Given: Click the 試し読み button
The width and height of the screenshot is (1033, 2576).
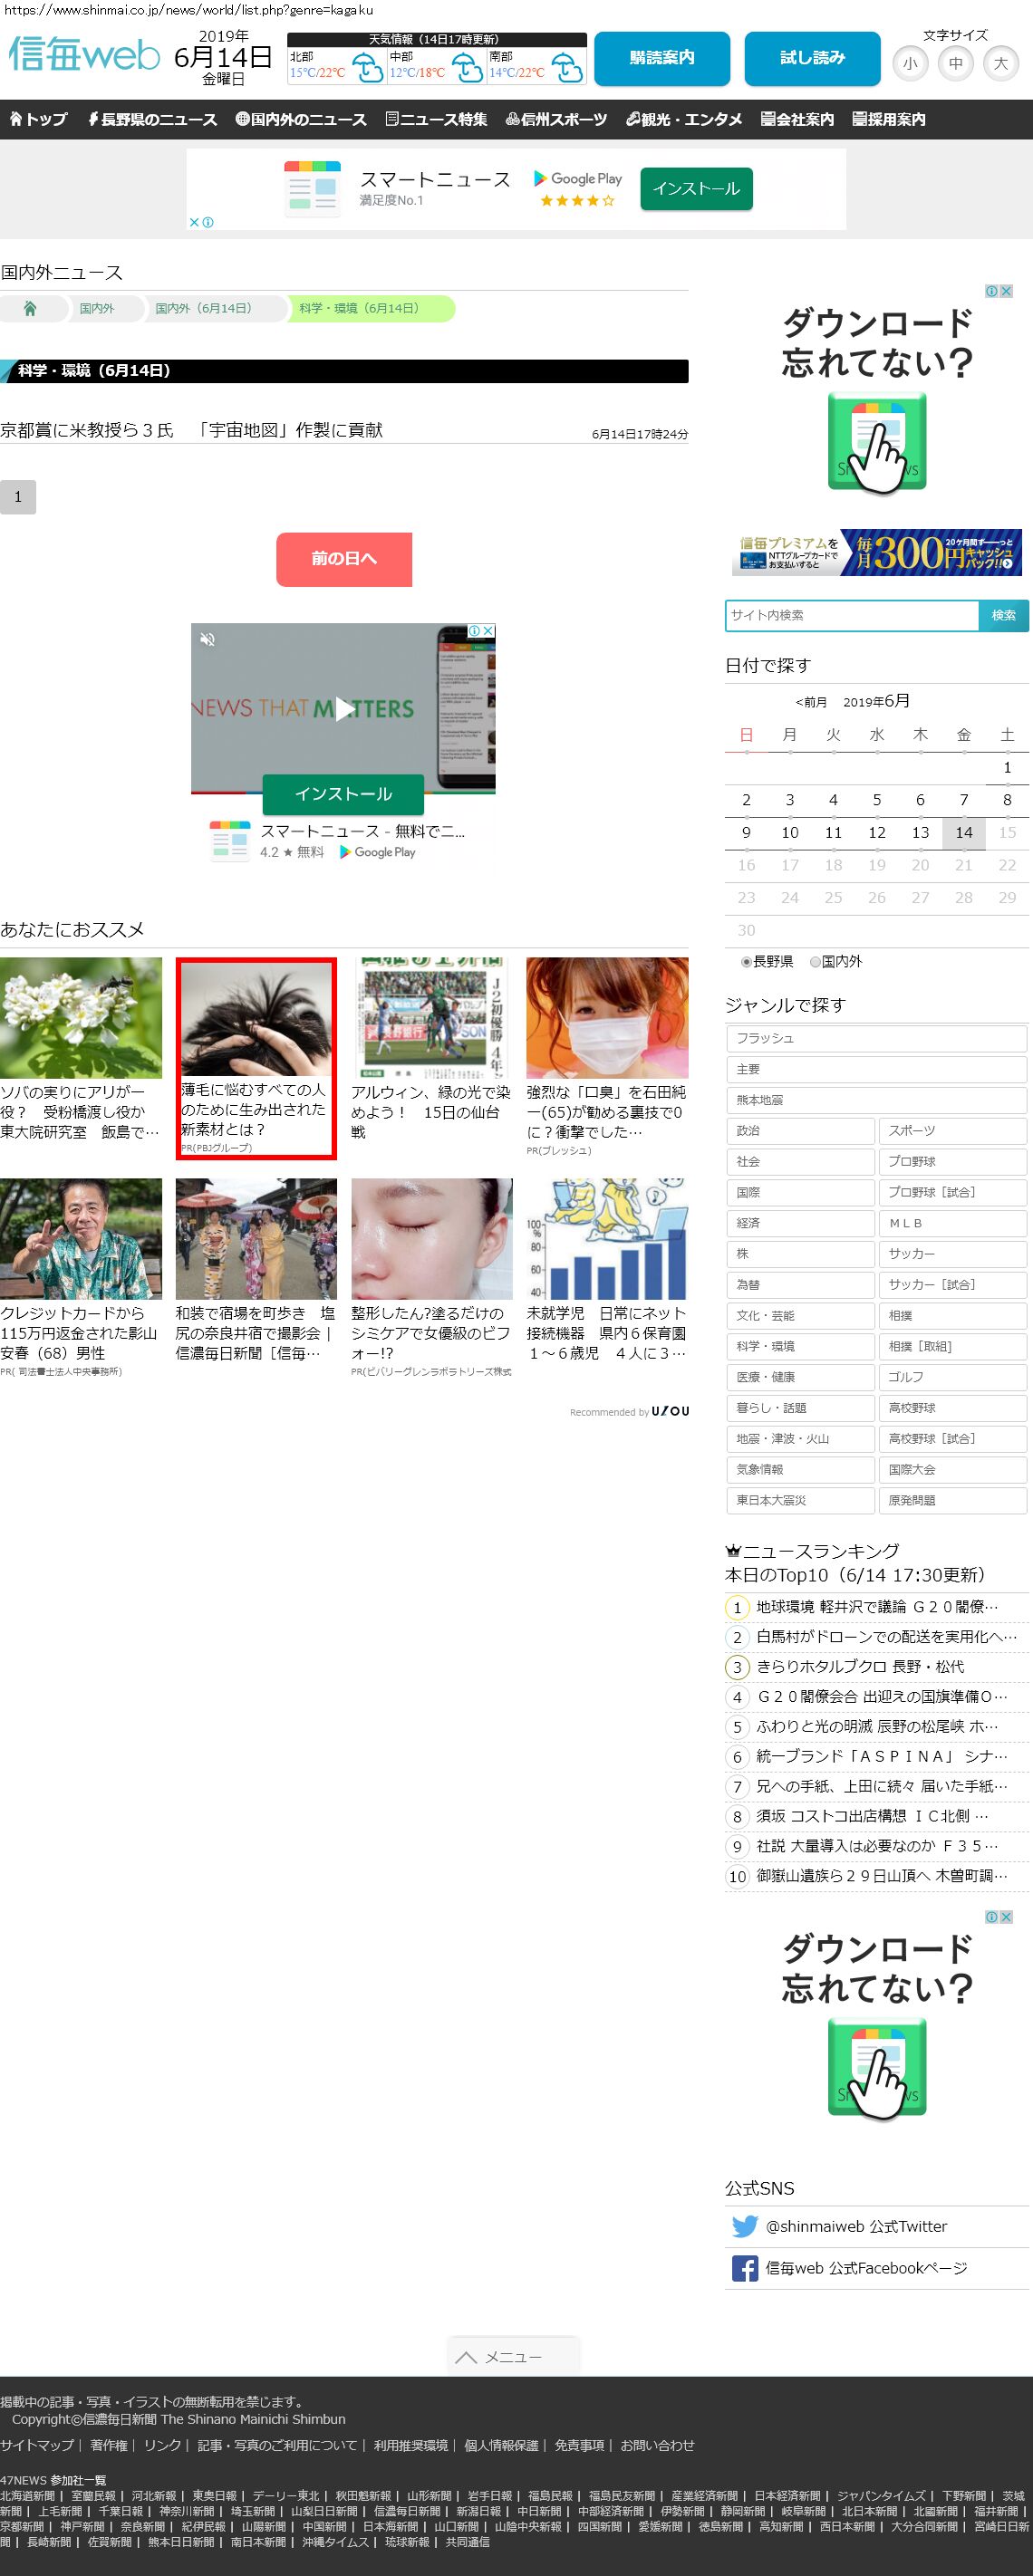Looking at the screenshot, I should click(812, 58).
